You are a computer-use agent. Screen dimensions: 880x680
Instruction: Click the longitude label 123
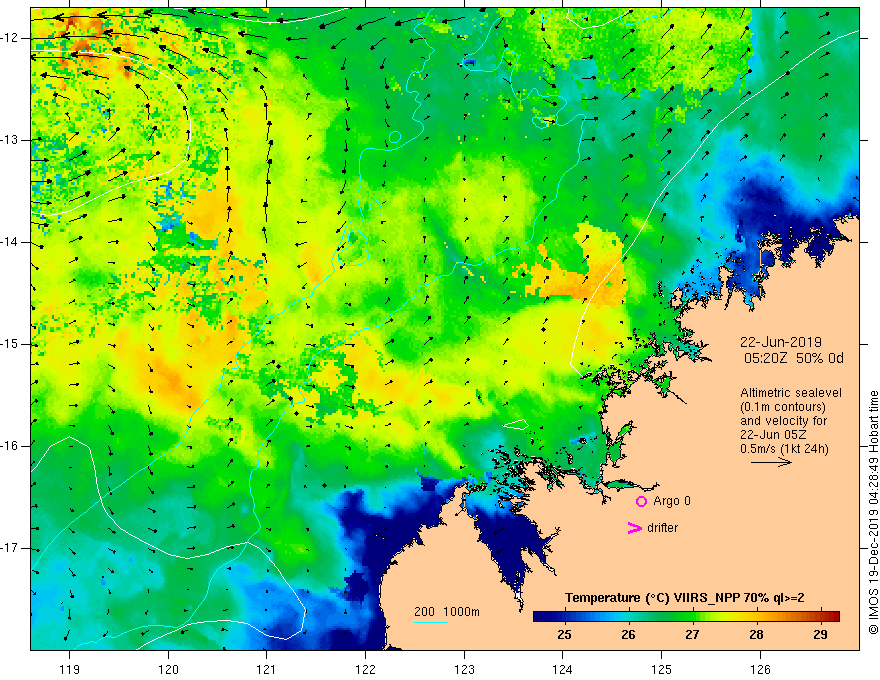tap(464, 669)
